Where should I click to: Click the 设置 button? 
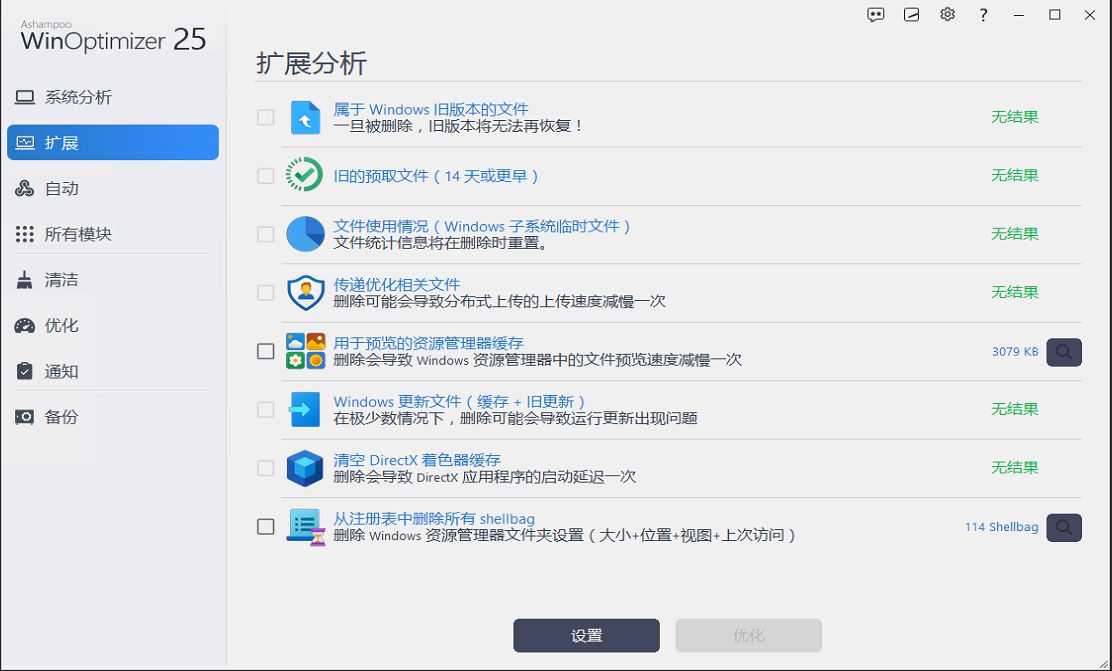(586, 636)
